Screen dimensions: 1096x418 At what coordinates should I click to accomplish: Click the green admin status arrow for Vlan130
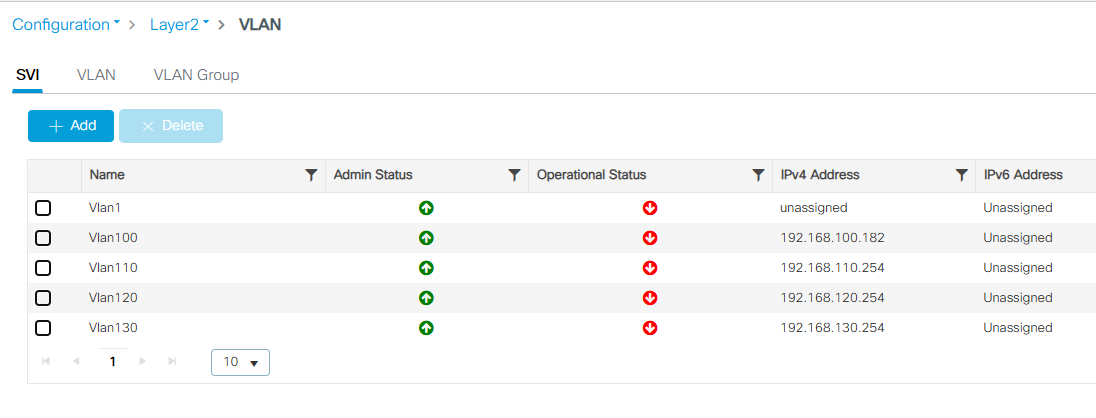click(x=426, y=327)
